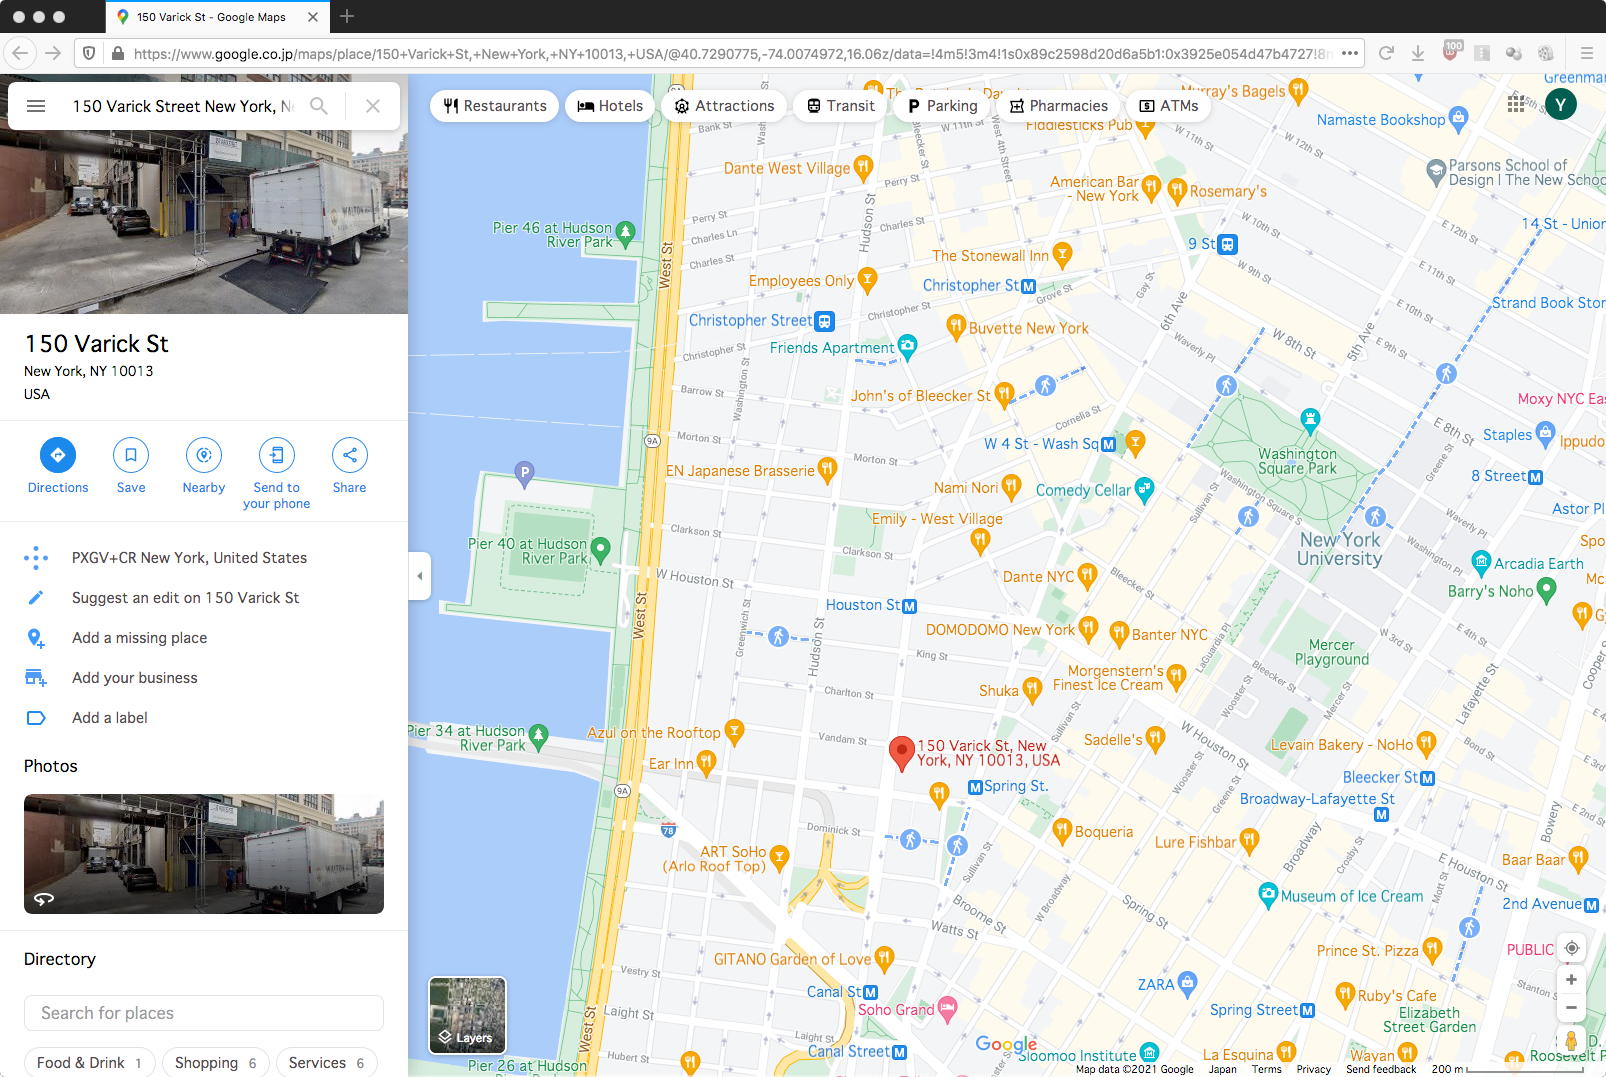Show Attractions on the map
Screen dimensions: 1606x1077
pos(724,106)
